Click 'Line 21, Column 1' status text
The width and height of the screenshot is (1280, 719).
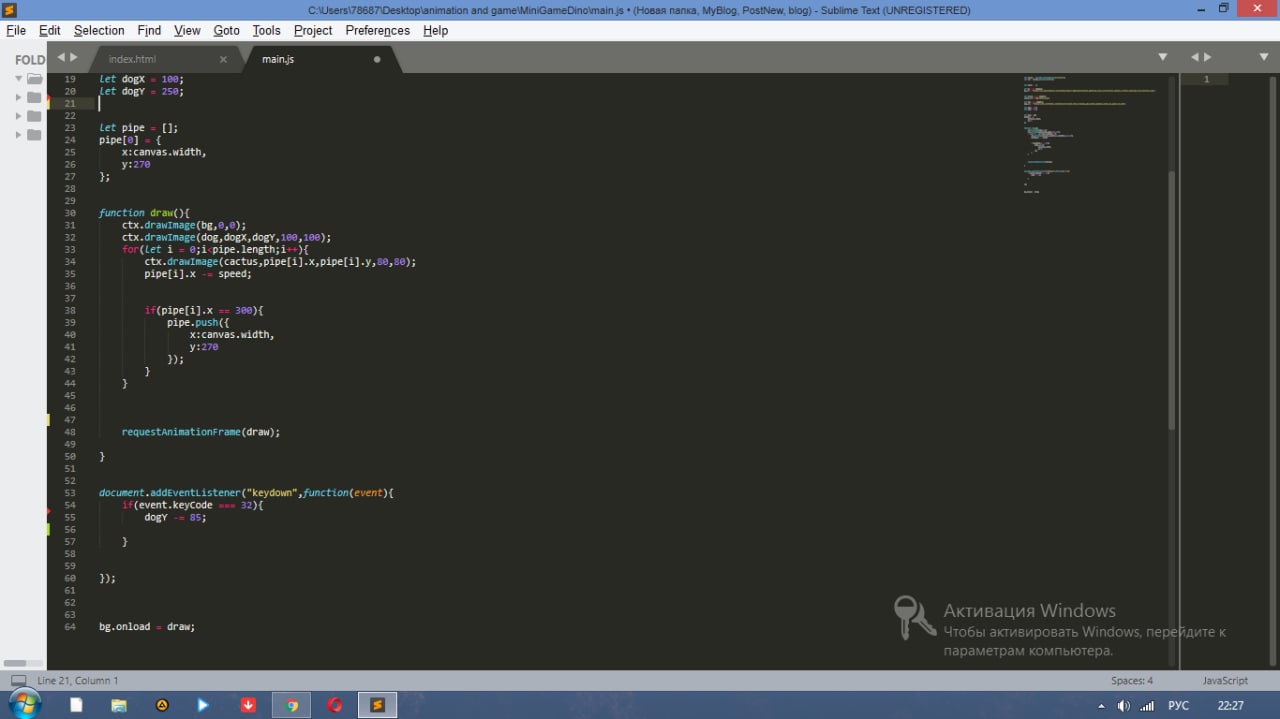(77, 680)
